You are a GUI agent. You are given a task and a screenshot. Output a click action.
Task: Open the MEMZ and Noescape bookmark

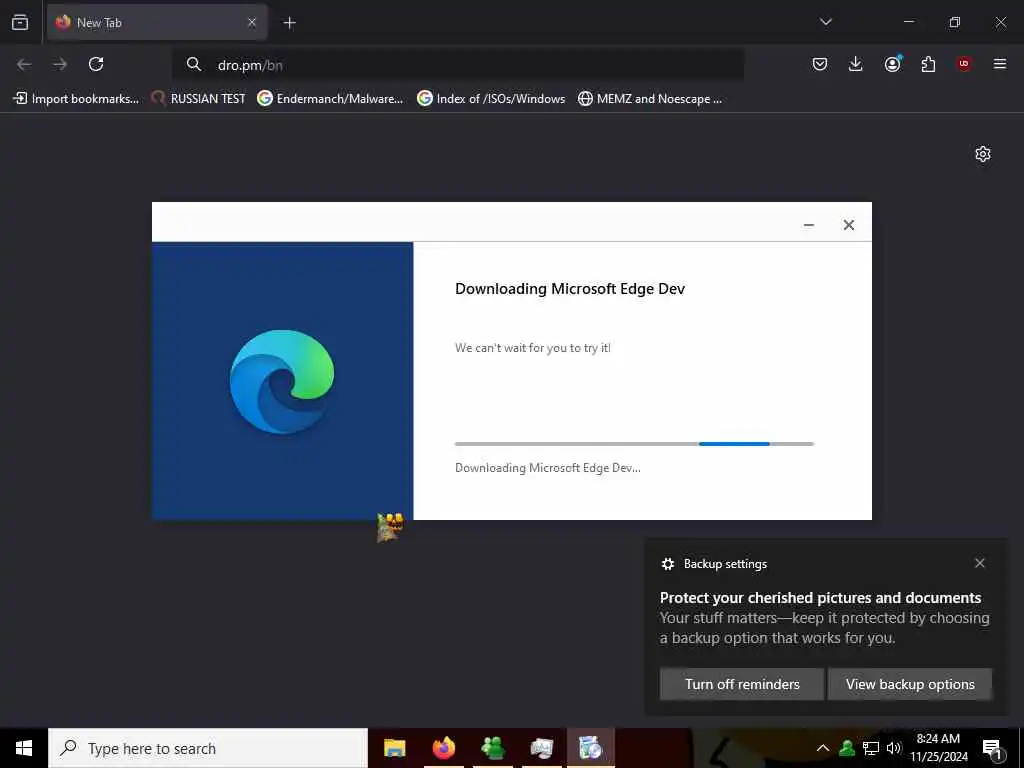[x=650, y=99]
